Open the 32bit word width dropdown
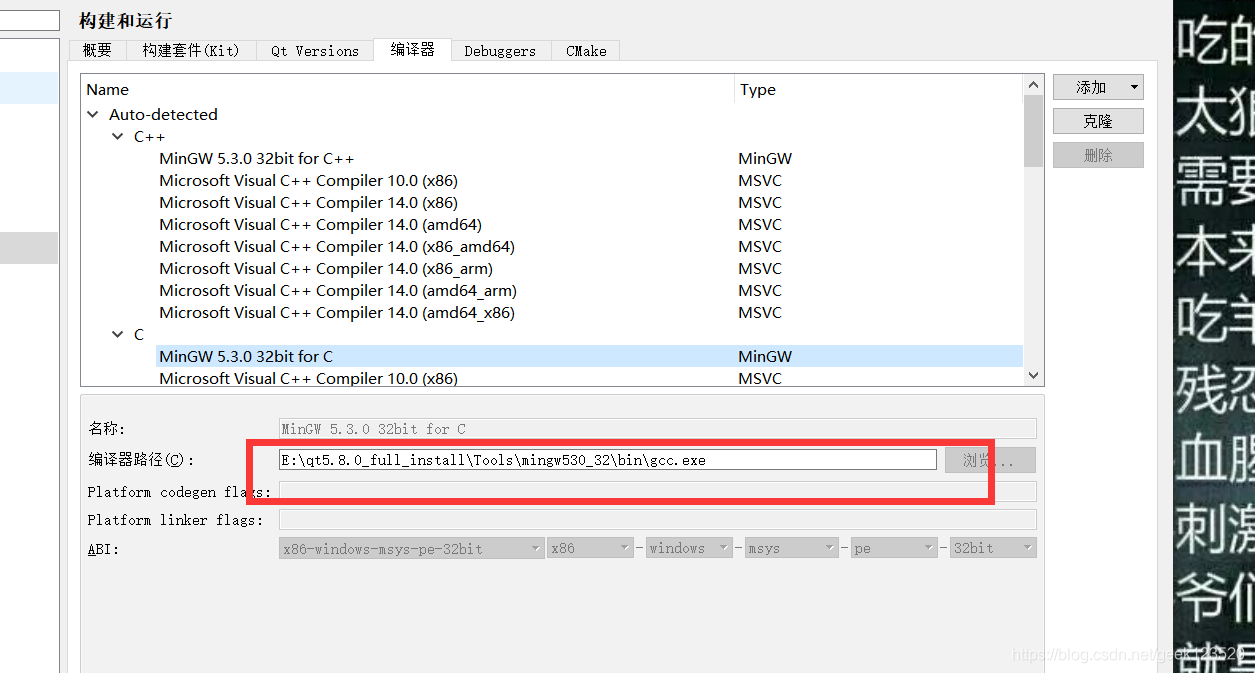Image resolution: width=1255 pixels, height=673 pixels. point(993,548)
